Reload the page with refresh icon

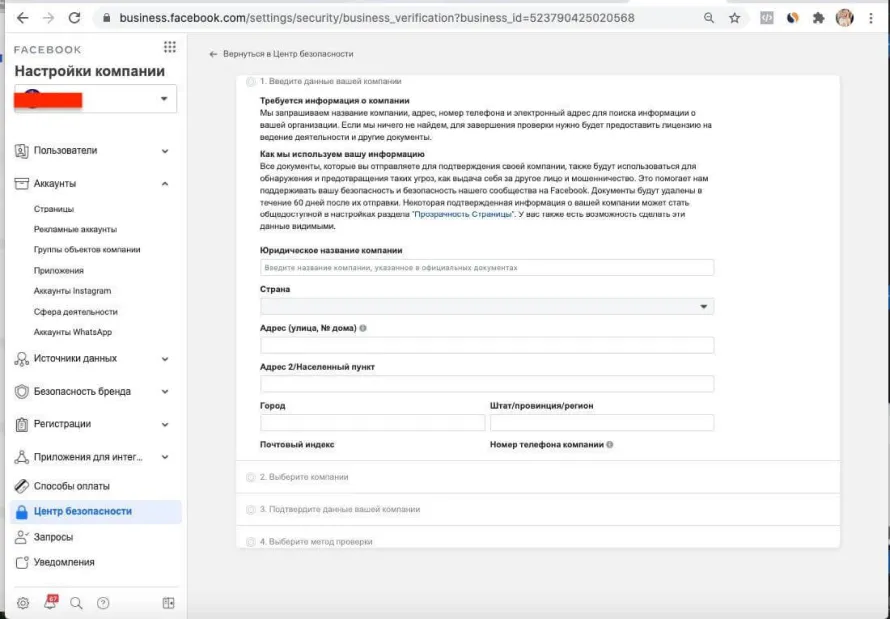(74, 18)
